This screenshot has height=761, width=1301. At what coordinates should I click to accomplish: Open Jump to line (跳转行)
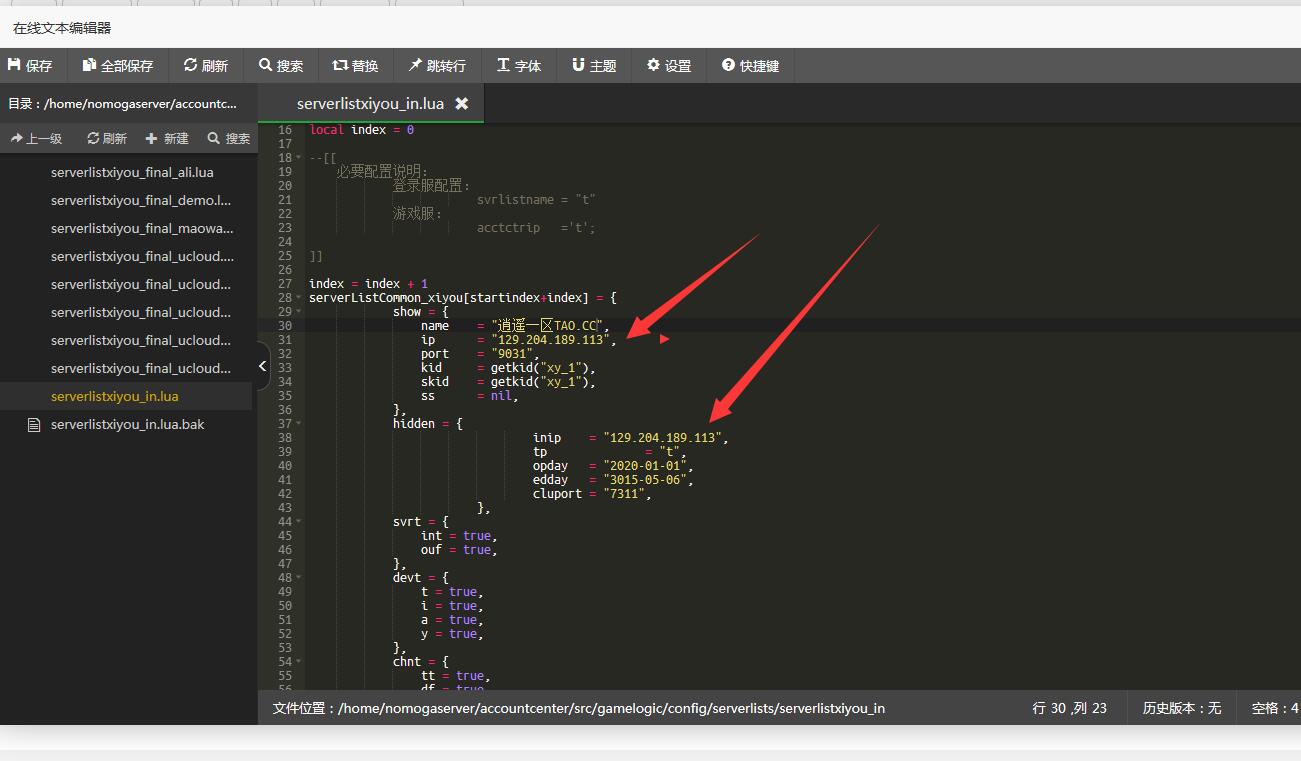tap(437, 66)
